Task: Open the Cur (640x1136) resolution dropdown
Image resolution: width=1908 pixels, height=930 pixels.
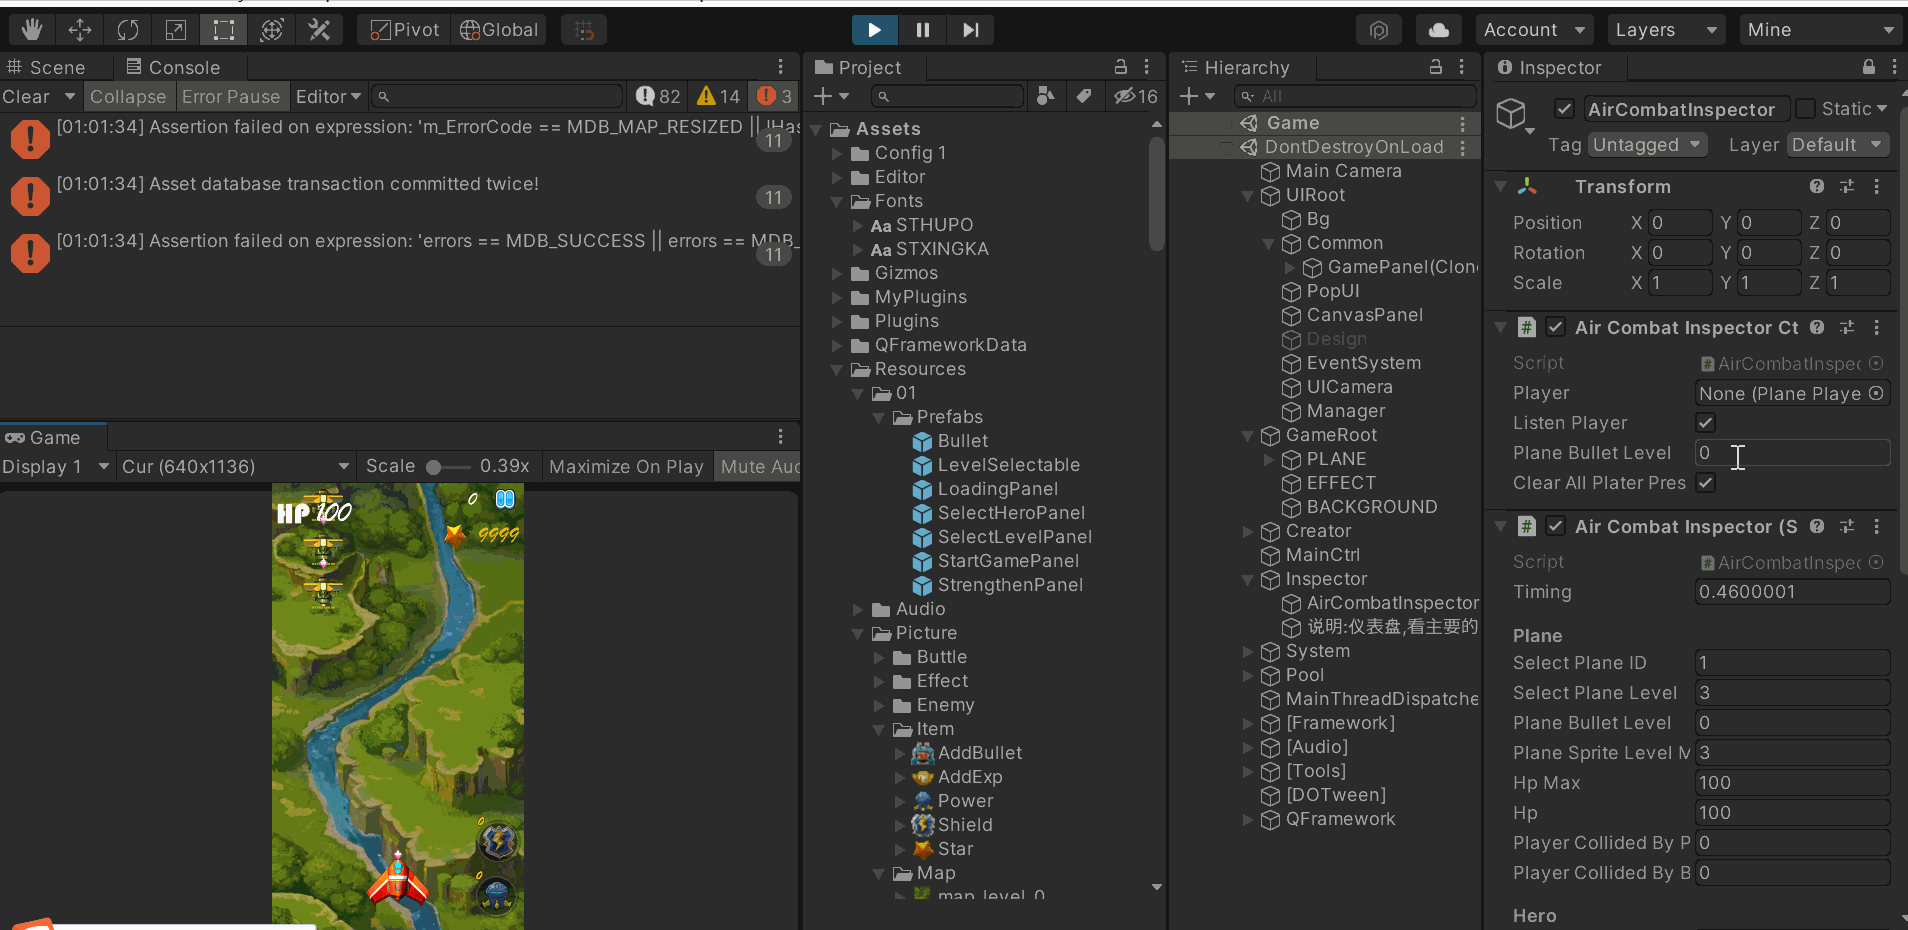Action: click(x=235, y=467)
